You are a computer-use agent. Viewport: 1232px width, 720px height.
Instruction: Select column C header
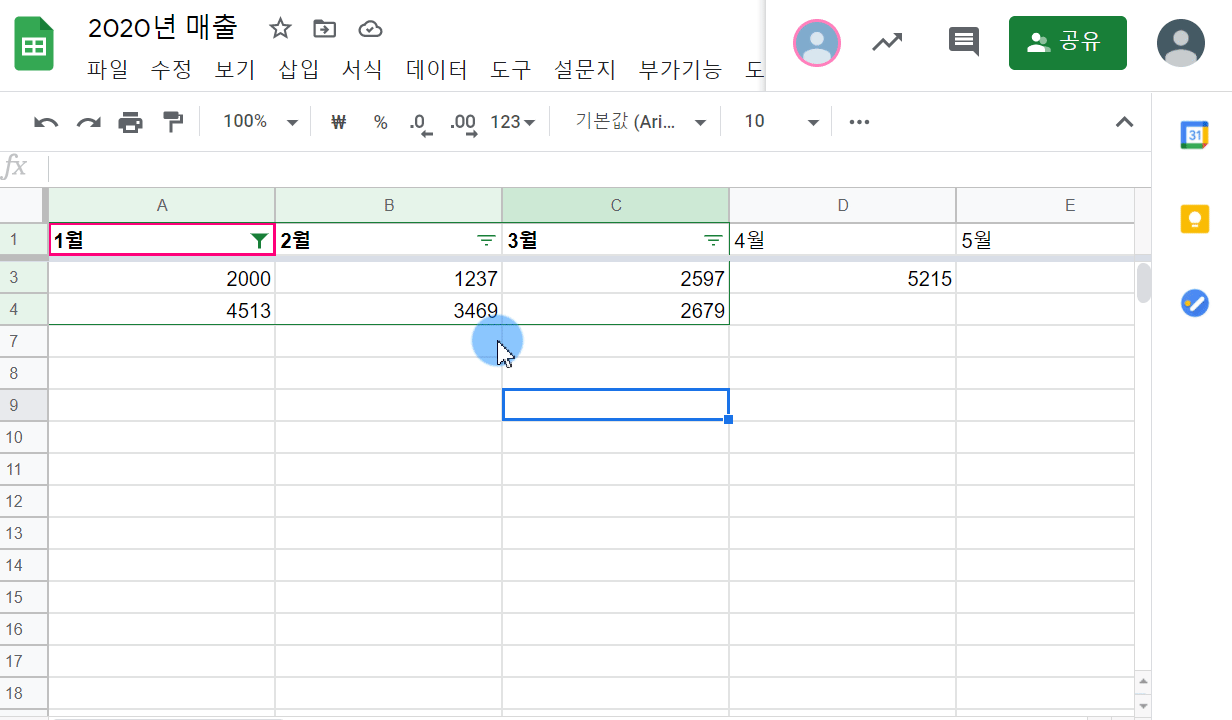(616, 205)
